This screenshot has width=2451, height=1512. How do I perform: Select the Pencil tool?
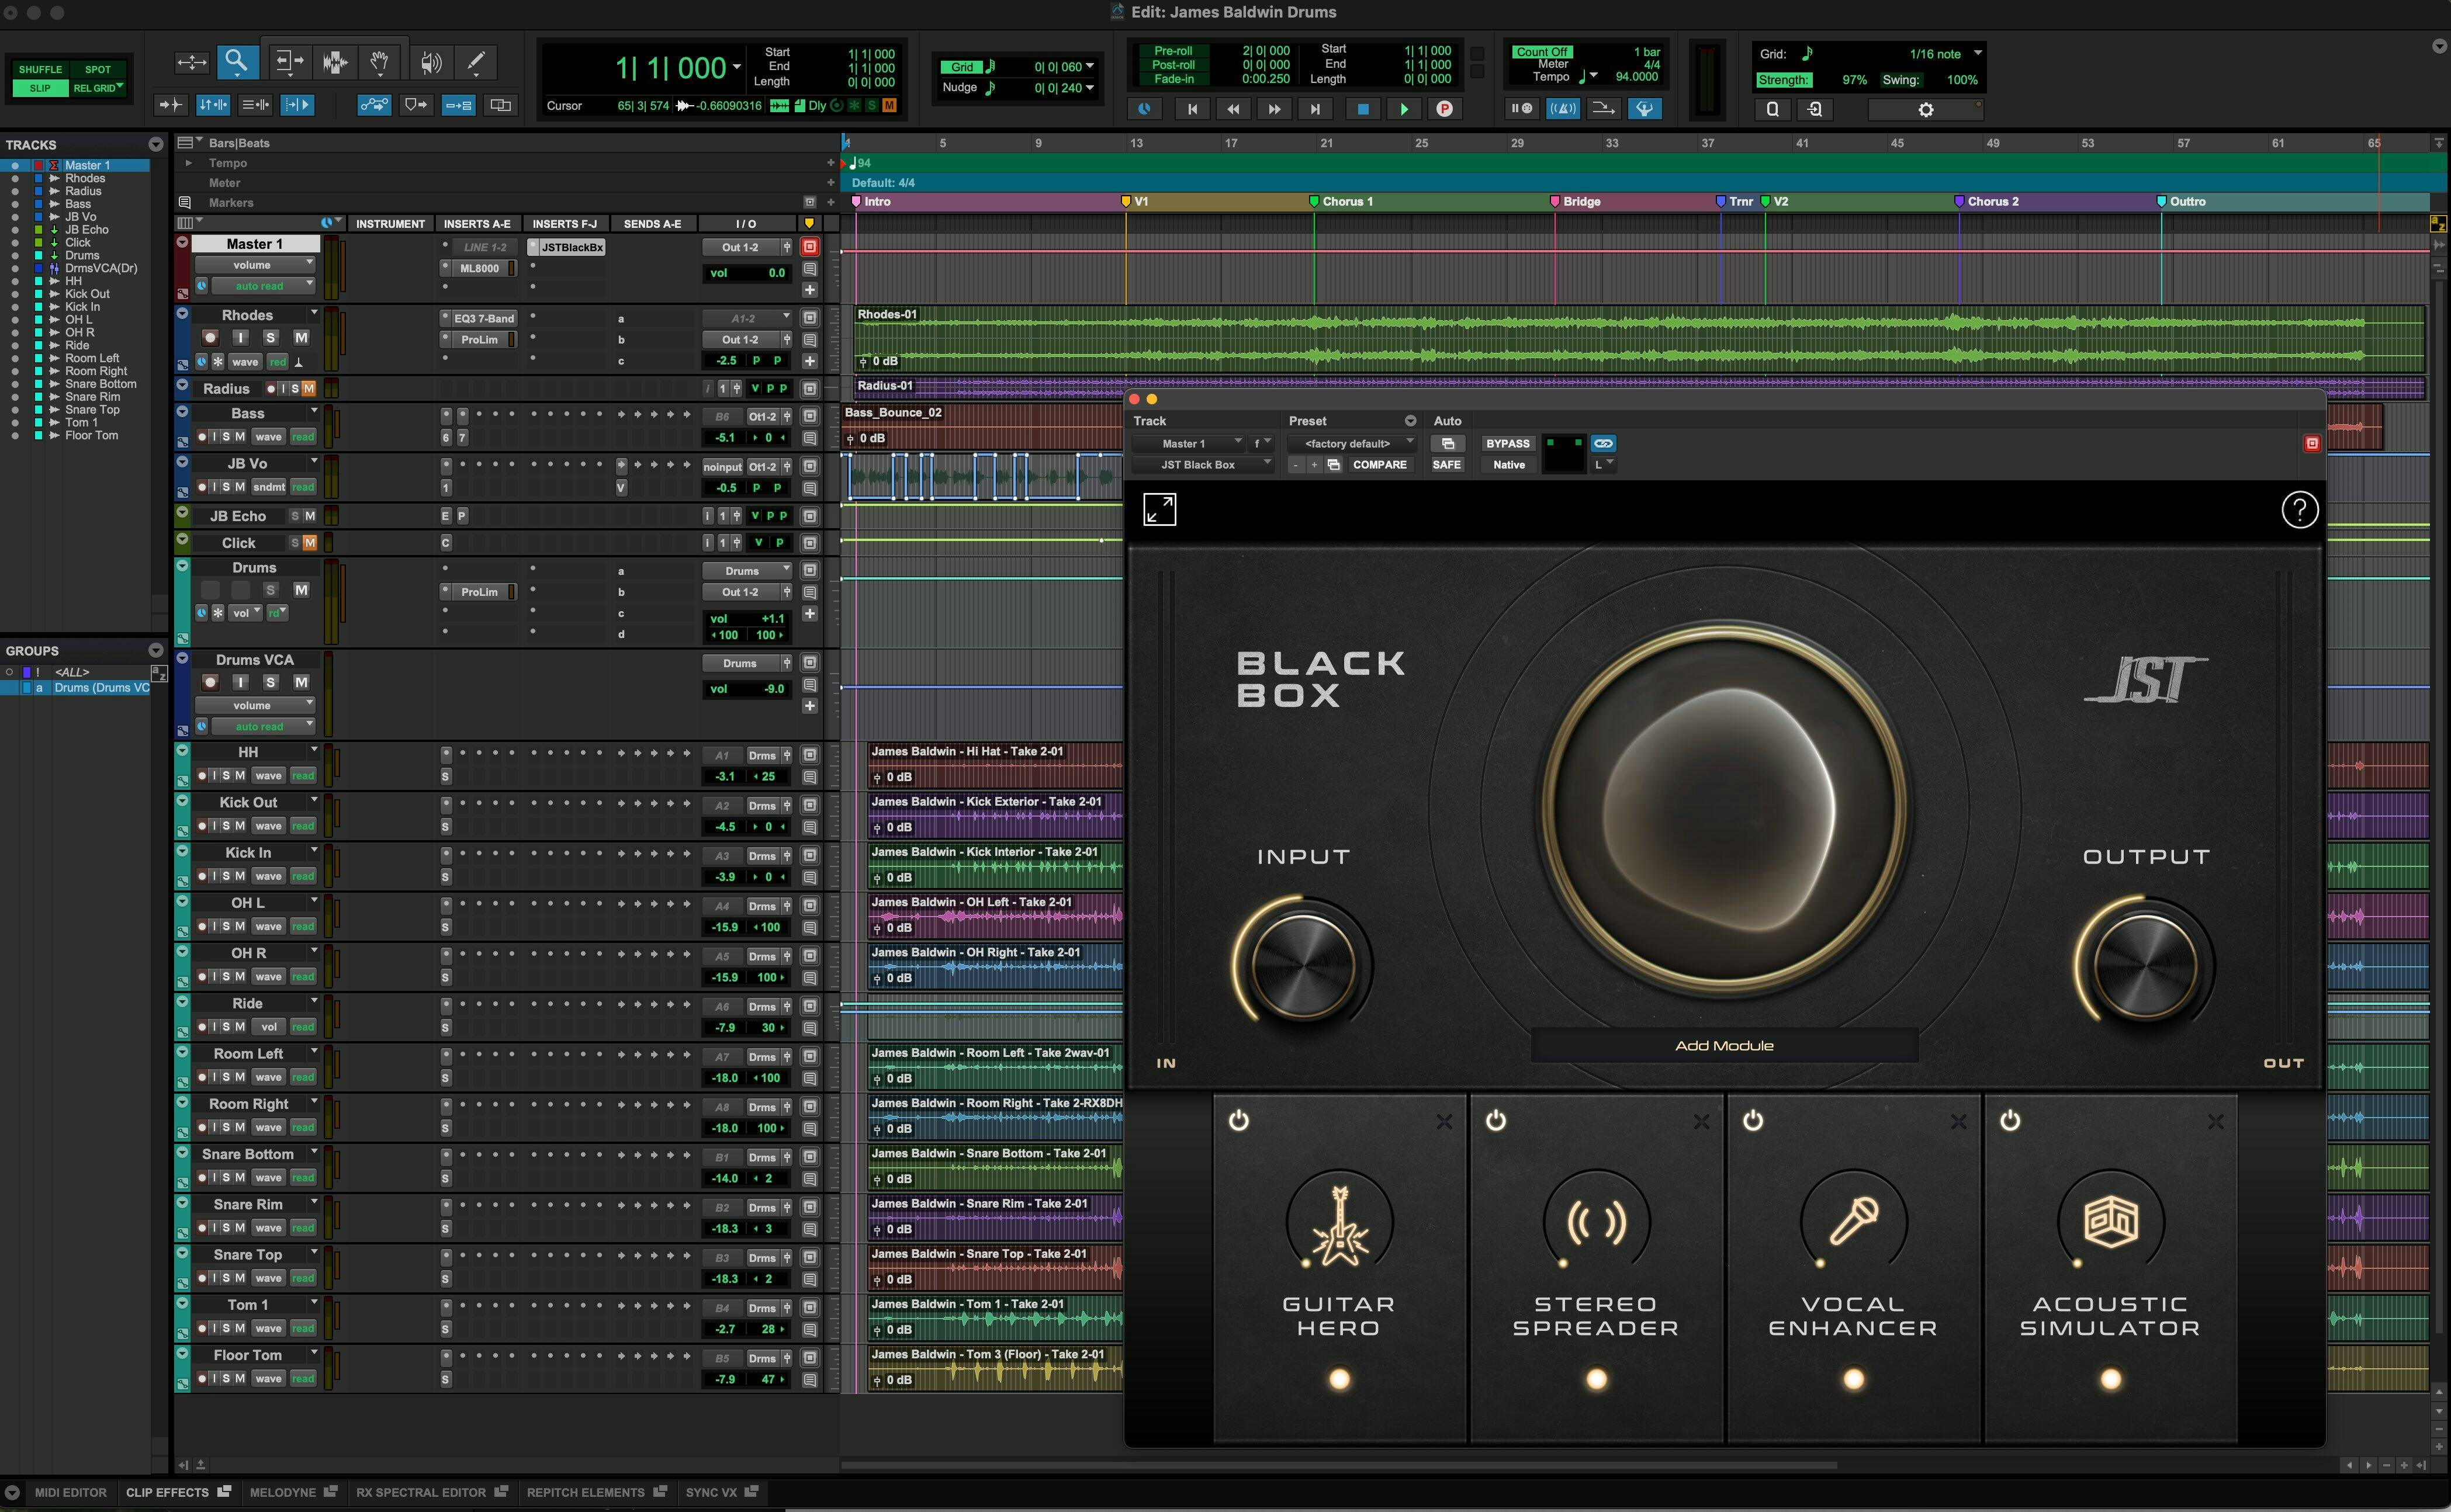(x=477, y=62)
